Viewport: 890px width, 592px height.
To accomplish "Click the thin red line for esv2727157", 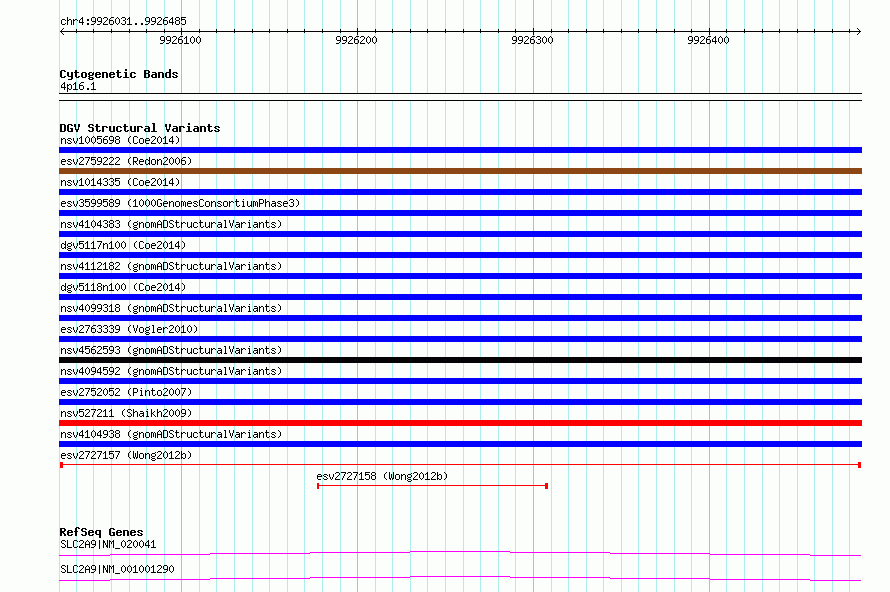I will 460,465.
